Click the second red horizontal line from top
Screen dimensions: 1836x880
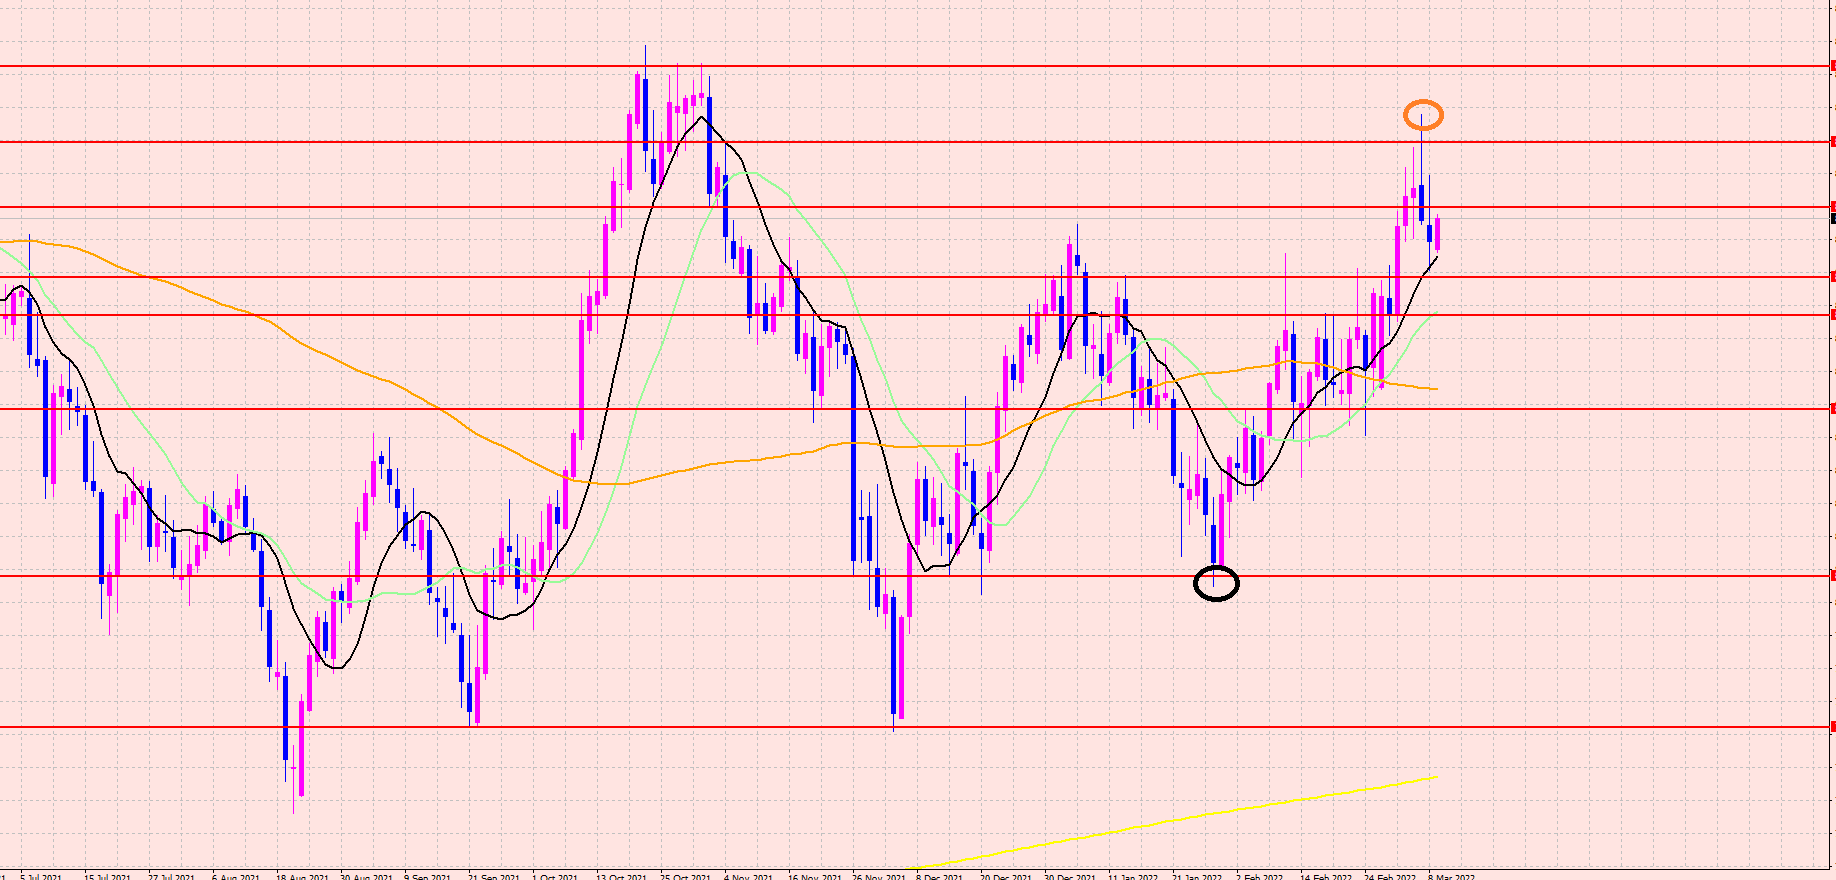pos(900,142)
